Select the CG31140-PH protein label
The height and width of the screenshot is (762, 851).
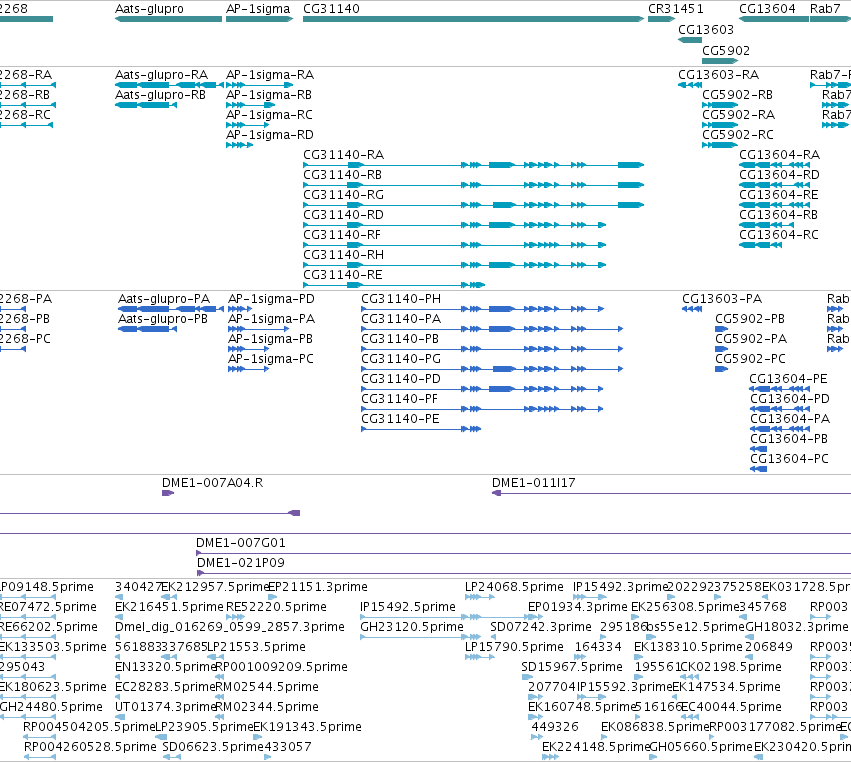[x=401, y=299]
